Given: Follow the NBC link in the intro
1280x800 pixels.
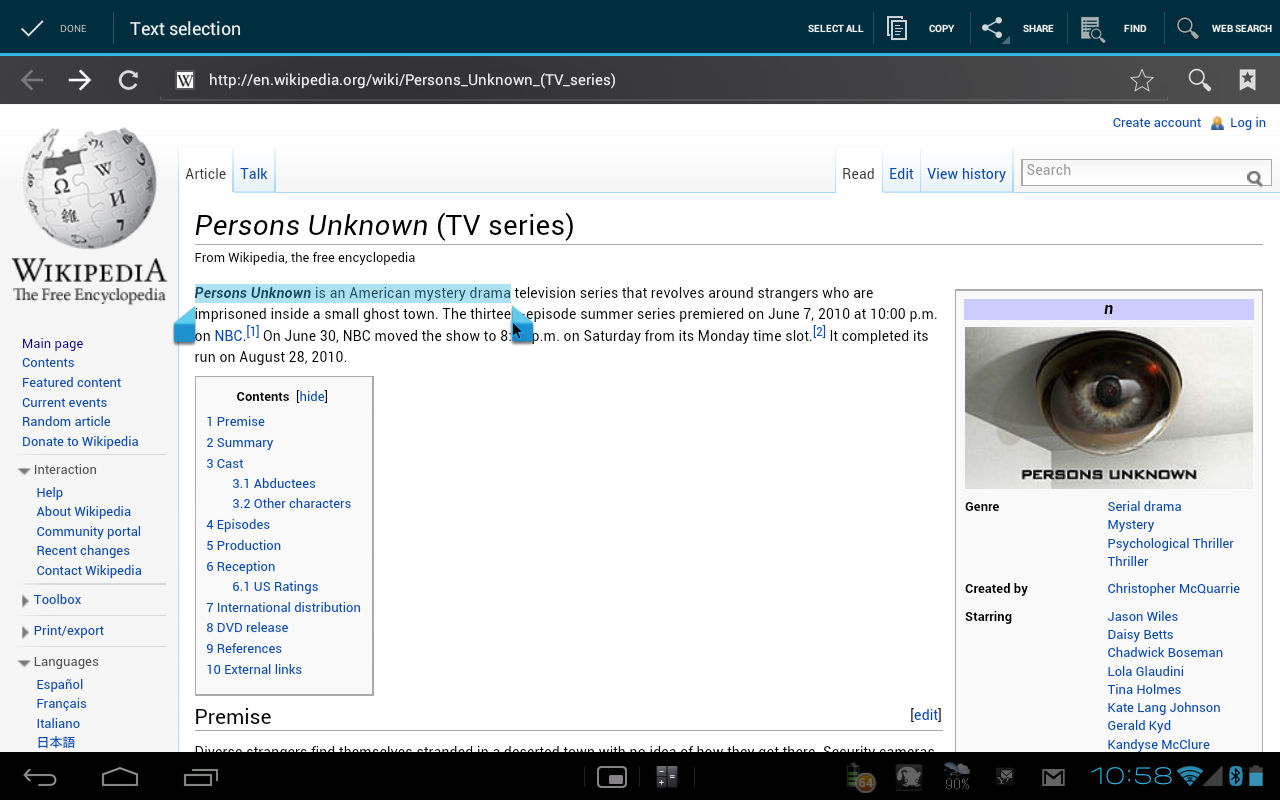Looking at the screenshot, I should tap(228, 337).
